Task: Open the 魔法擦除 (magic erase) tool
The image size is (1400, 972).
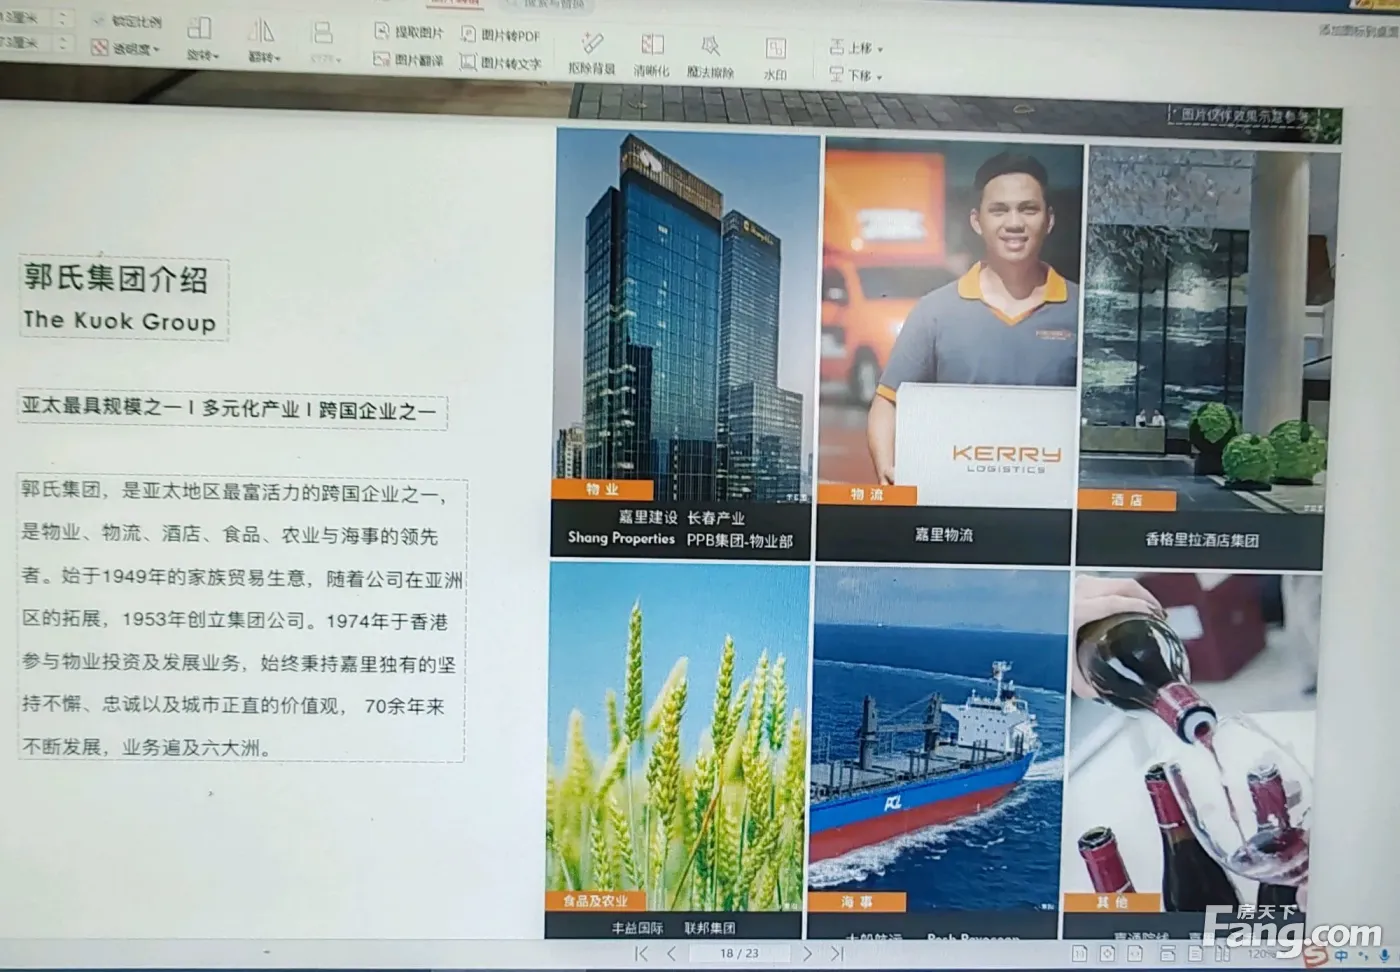Action: point(710,55)
